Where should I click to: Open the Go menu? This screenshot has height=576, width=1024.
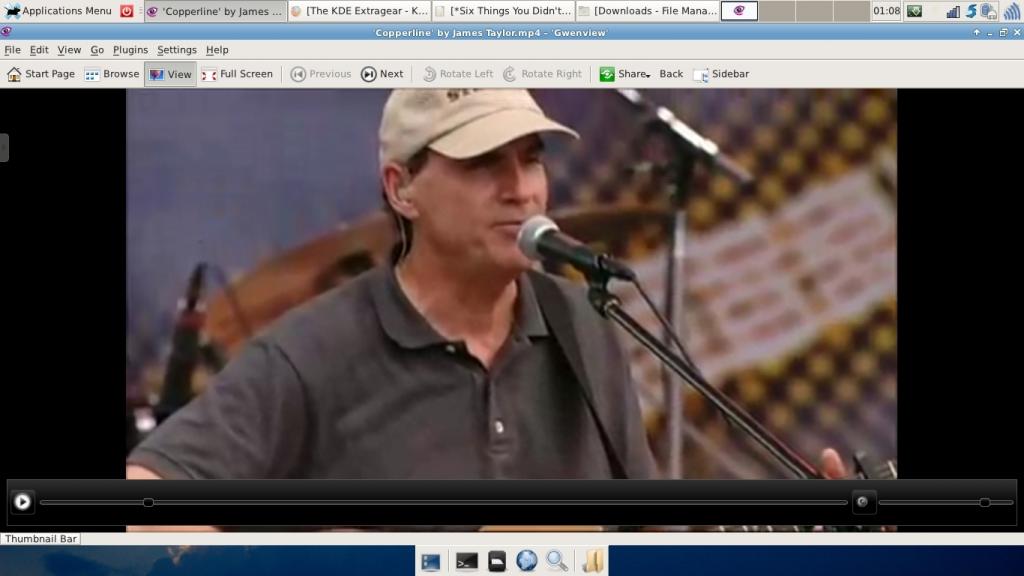click(97, 50)
